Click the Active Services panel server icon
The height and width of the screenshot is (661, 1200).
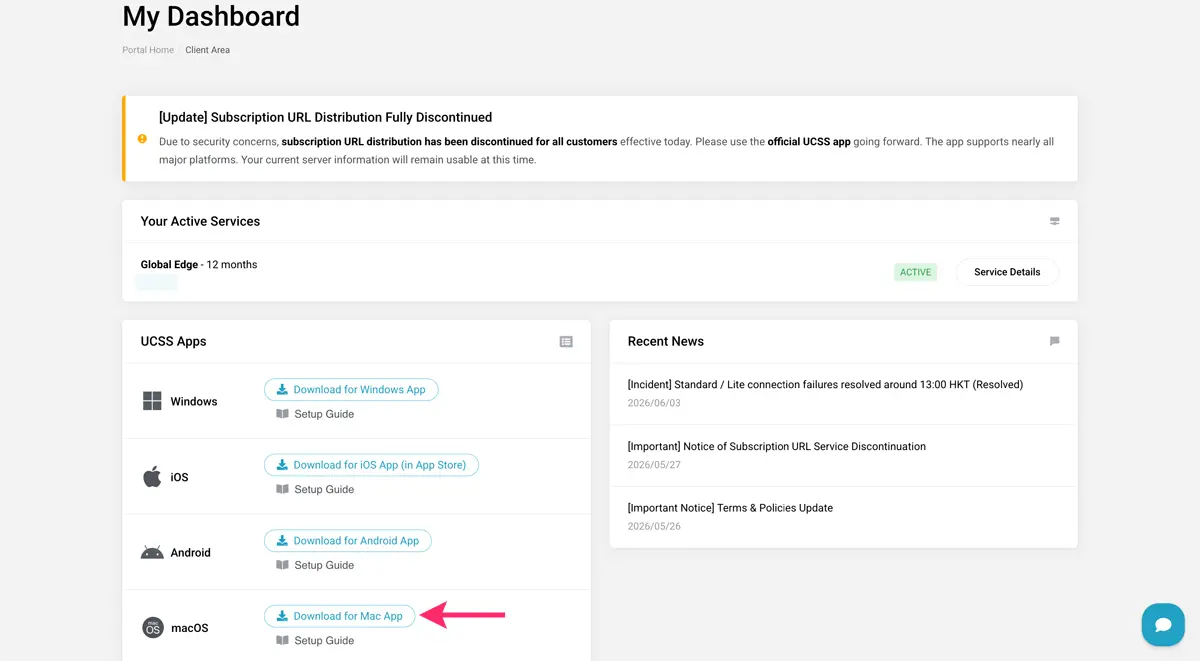tap(1054, 222)
